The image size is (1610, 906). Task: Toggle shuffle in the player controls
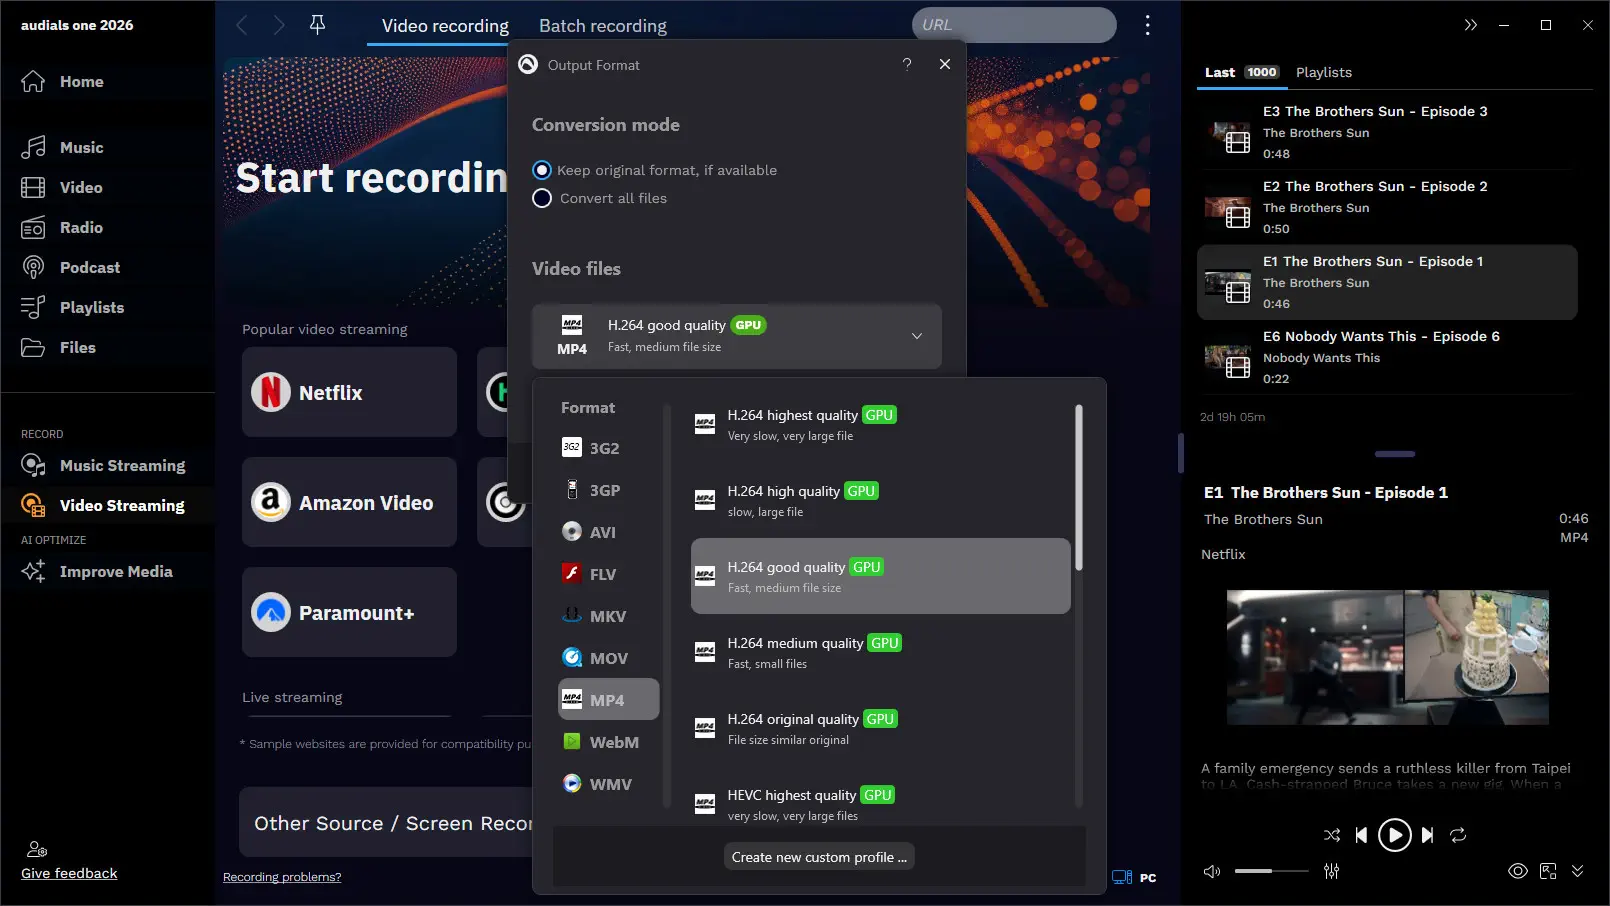click(x=1331, y=835)
